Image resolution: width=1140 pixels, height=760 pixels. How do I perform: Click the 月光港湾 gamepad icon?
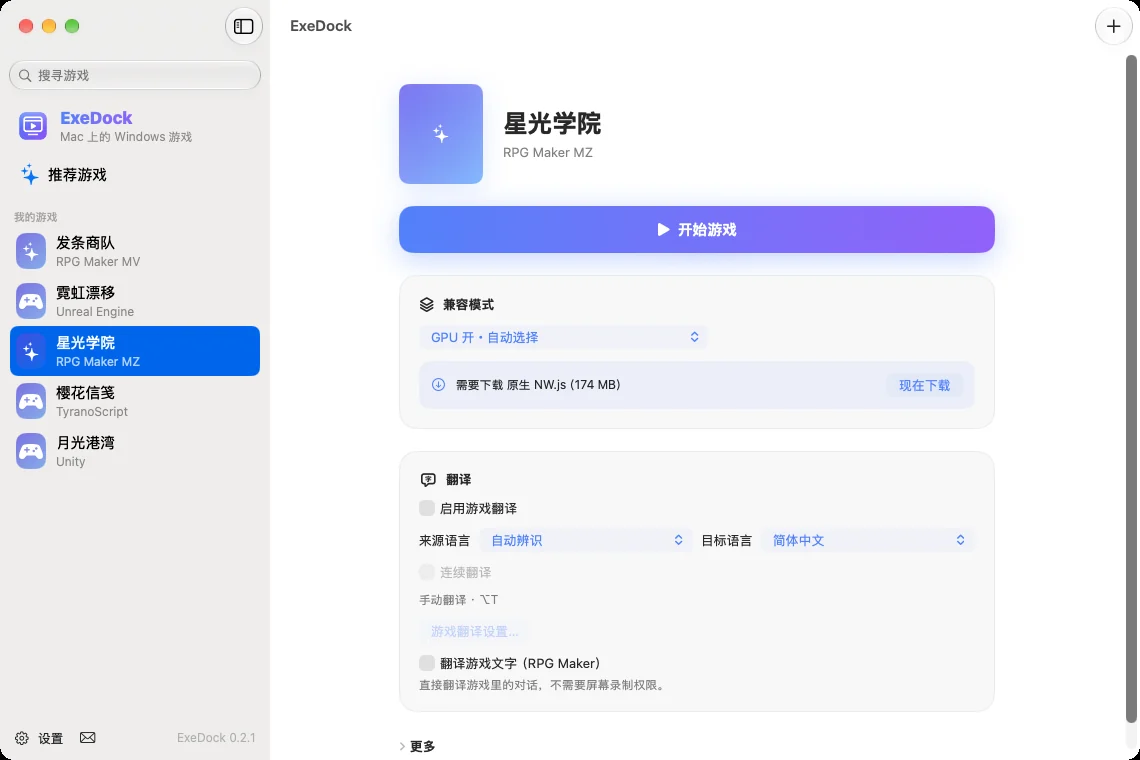click(31, 451)
